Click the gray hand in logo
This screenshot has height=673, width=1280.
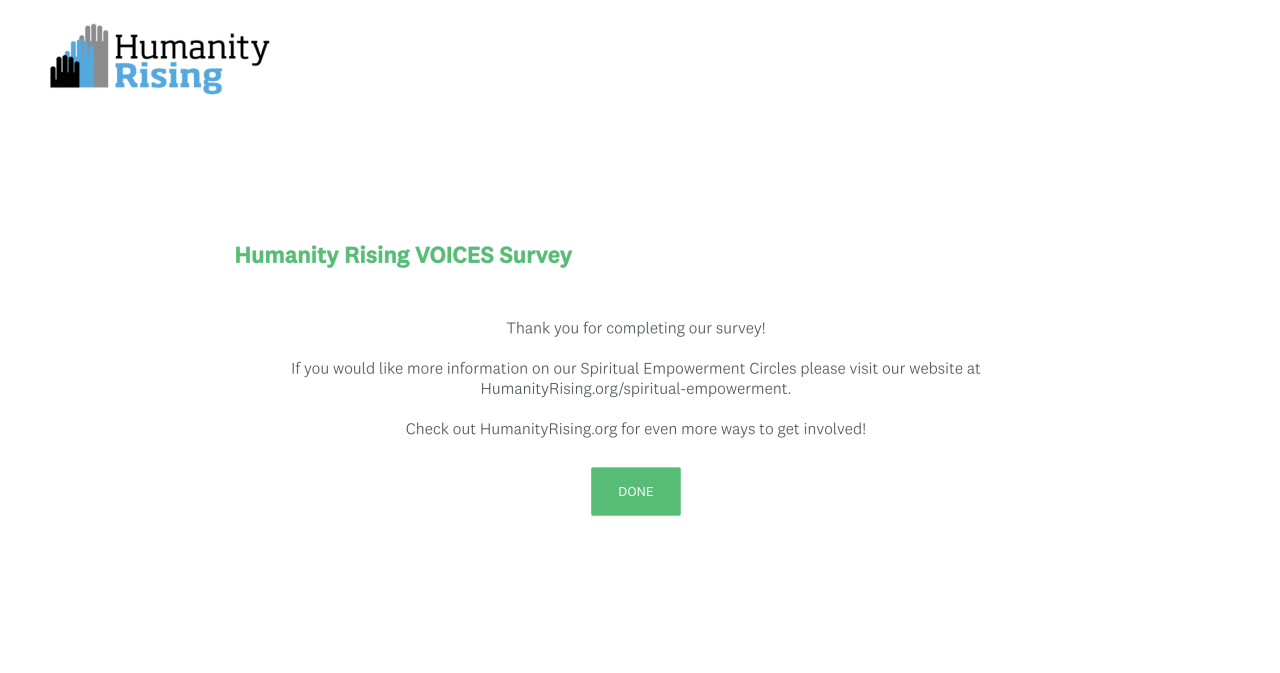pos(99,50)
